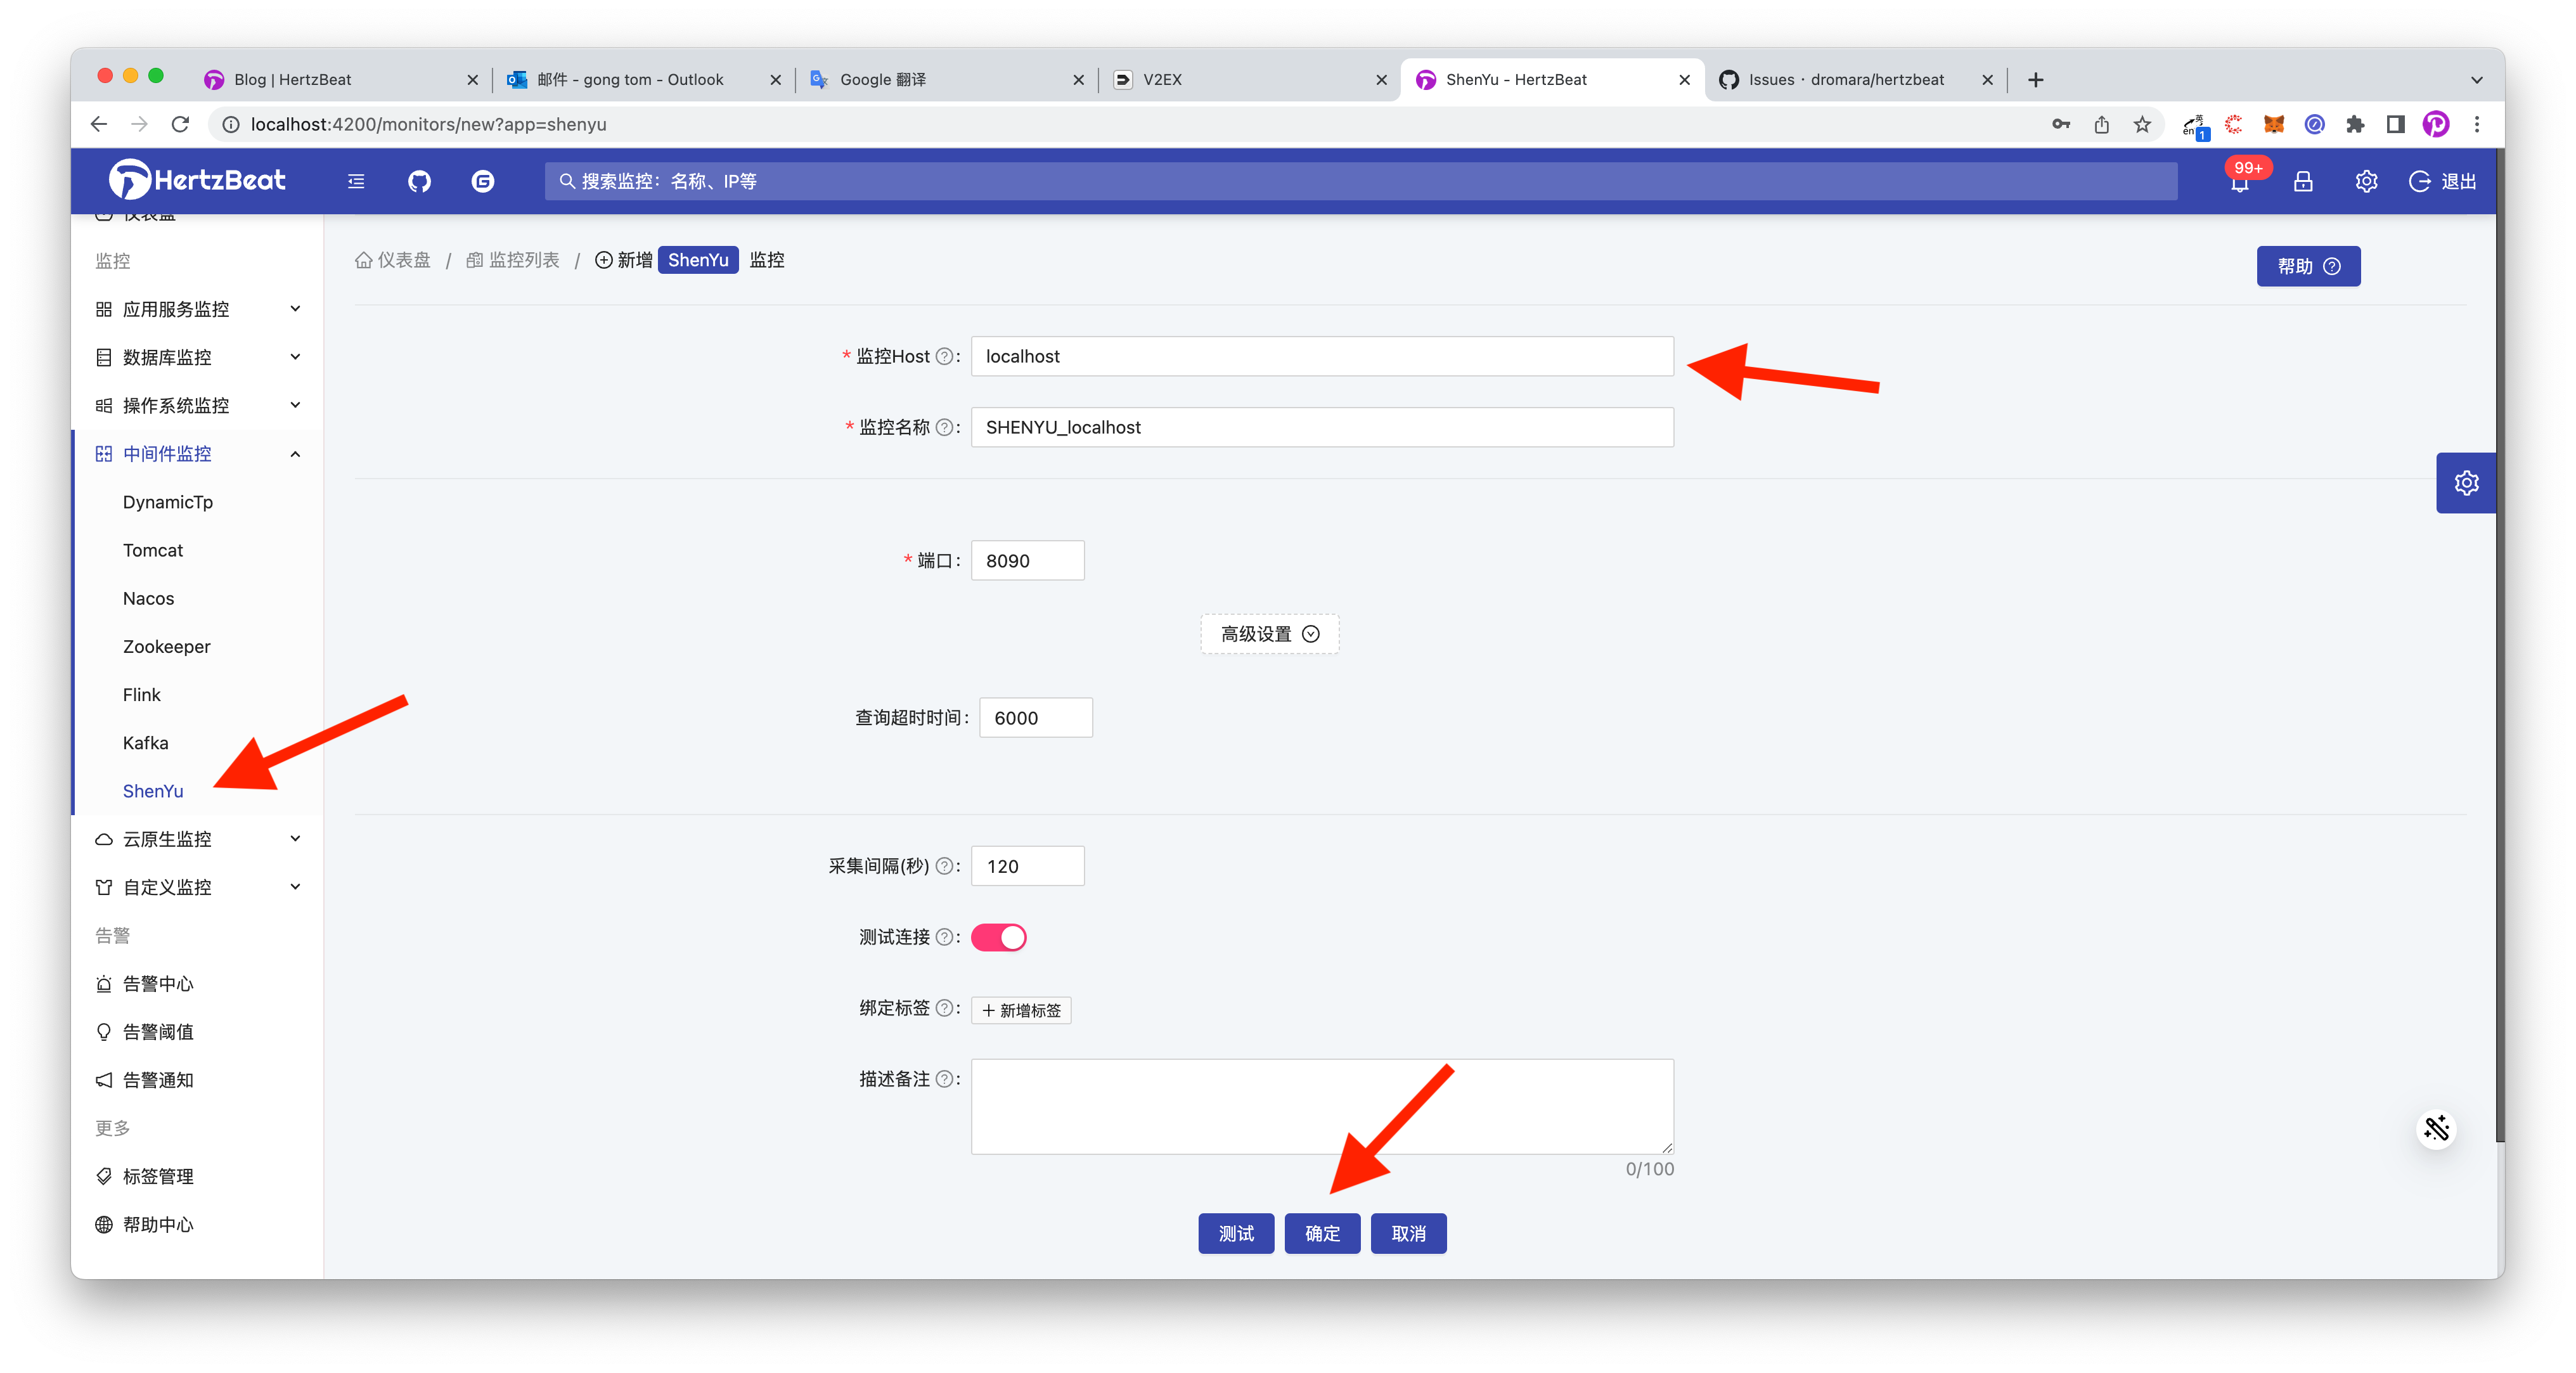The image size is (2576, 1373).
Task: Click the 确定 confirm button
Action: point(1322,1233)
